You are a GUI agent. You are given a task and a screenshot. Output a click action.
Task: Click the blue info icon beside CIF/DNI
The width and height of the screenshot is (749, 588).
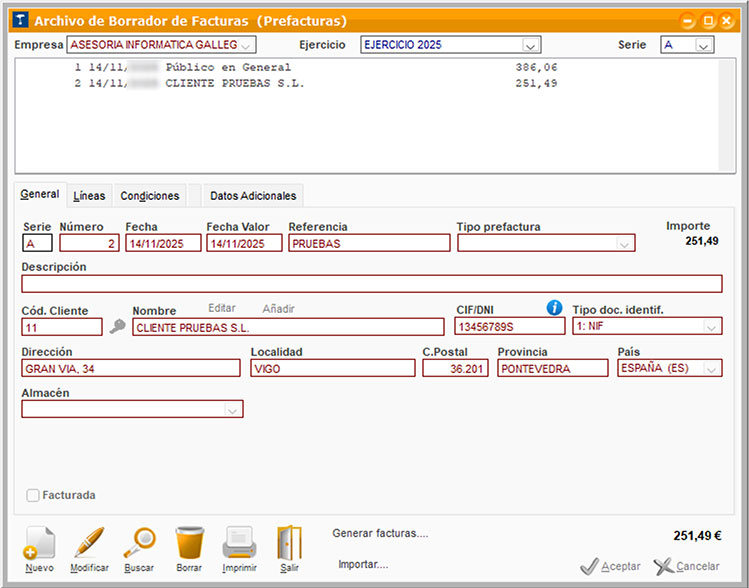point(555,308)
